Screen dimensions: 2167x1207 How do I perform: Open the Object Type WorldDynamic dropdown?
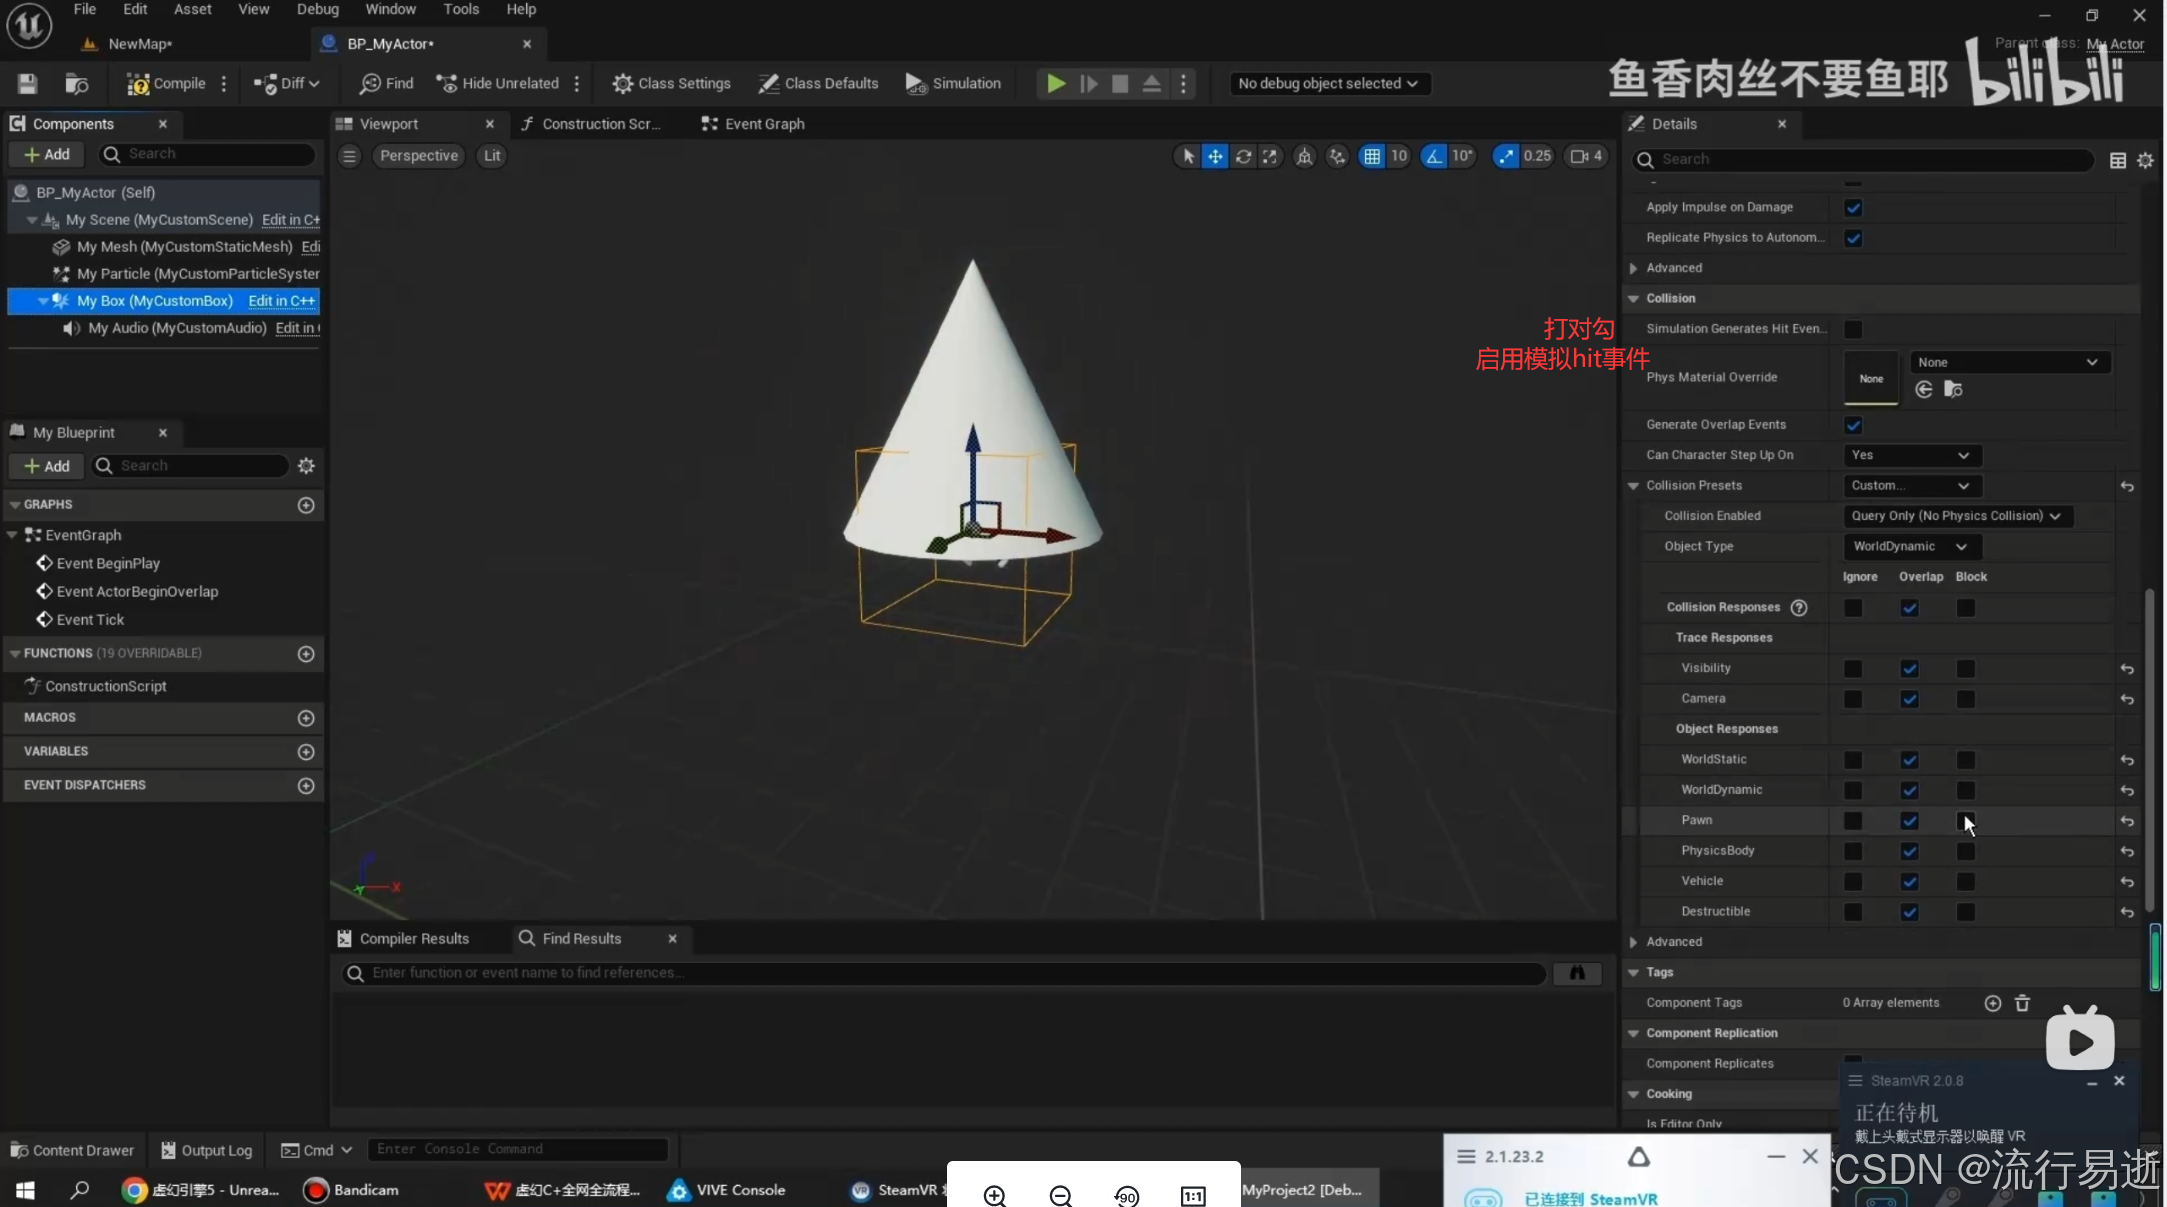point(1910,546)
